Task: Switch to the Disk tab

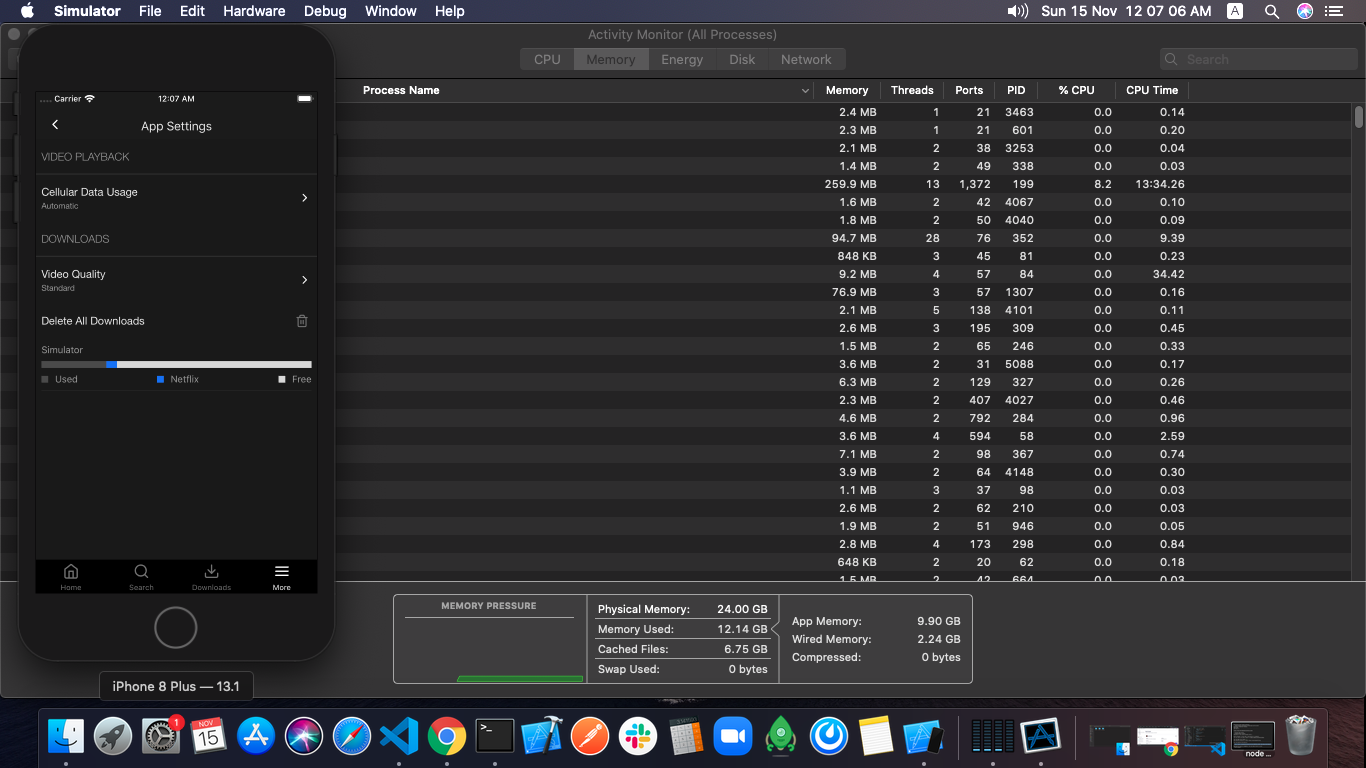Action: [742, 59]
